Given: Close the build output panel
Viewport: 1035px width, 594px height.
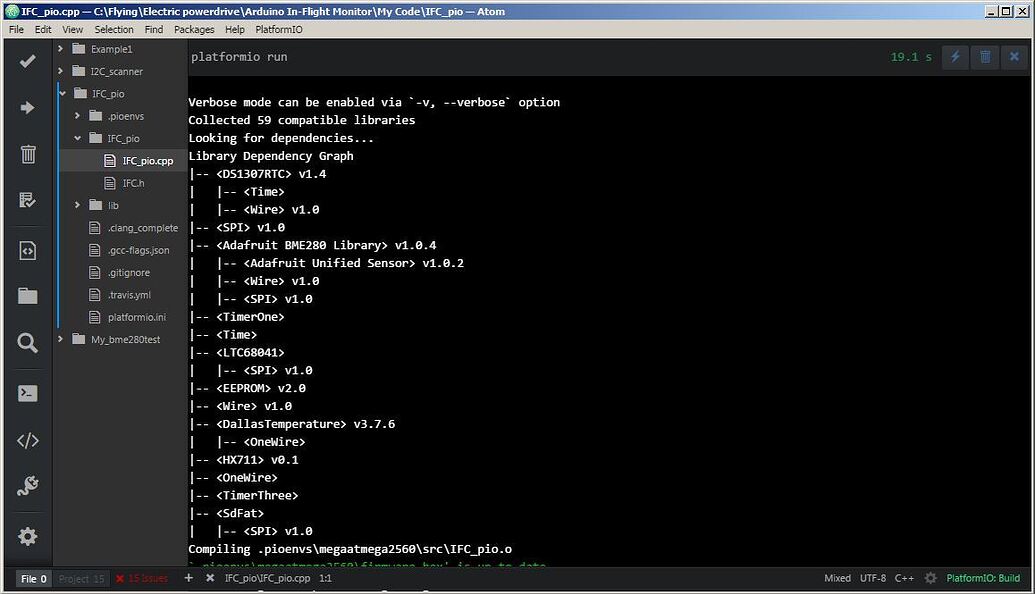Looking at the screenshot, I should (x=1014, y=57).
